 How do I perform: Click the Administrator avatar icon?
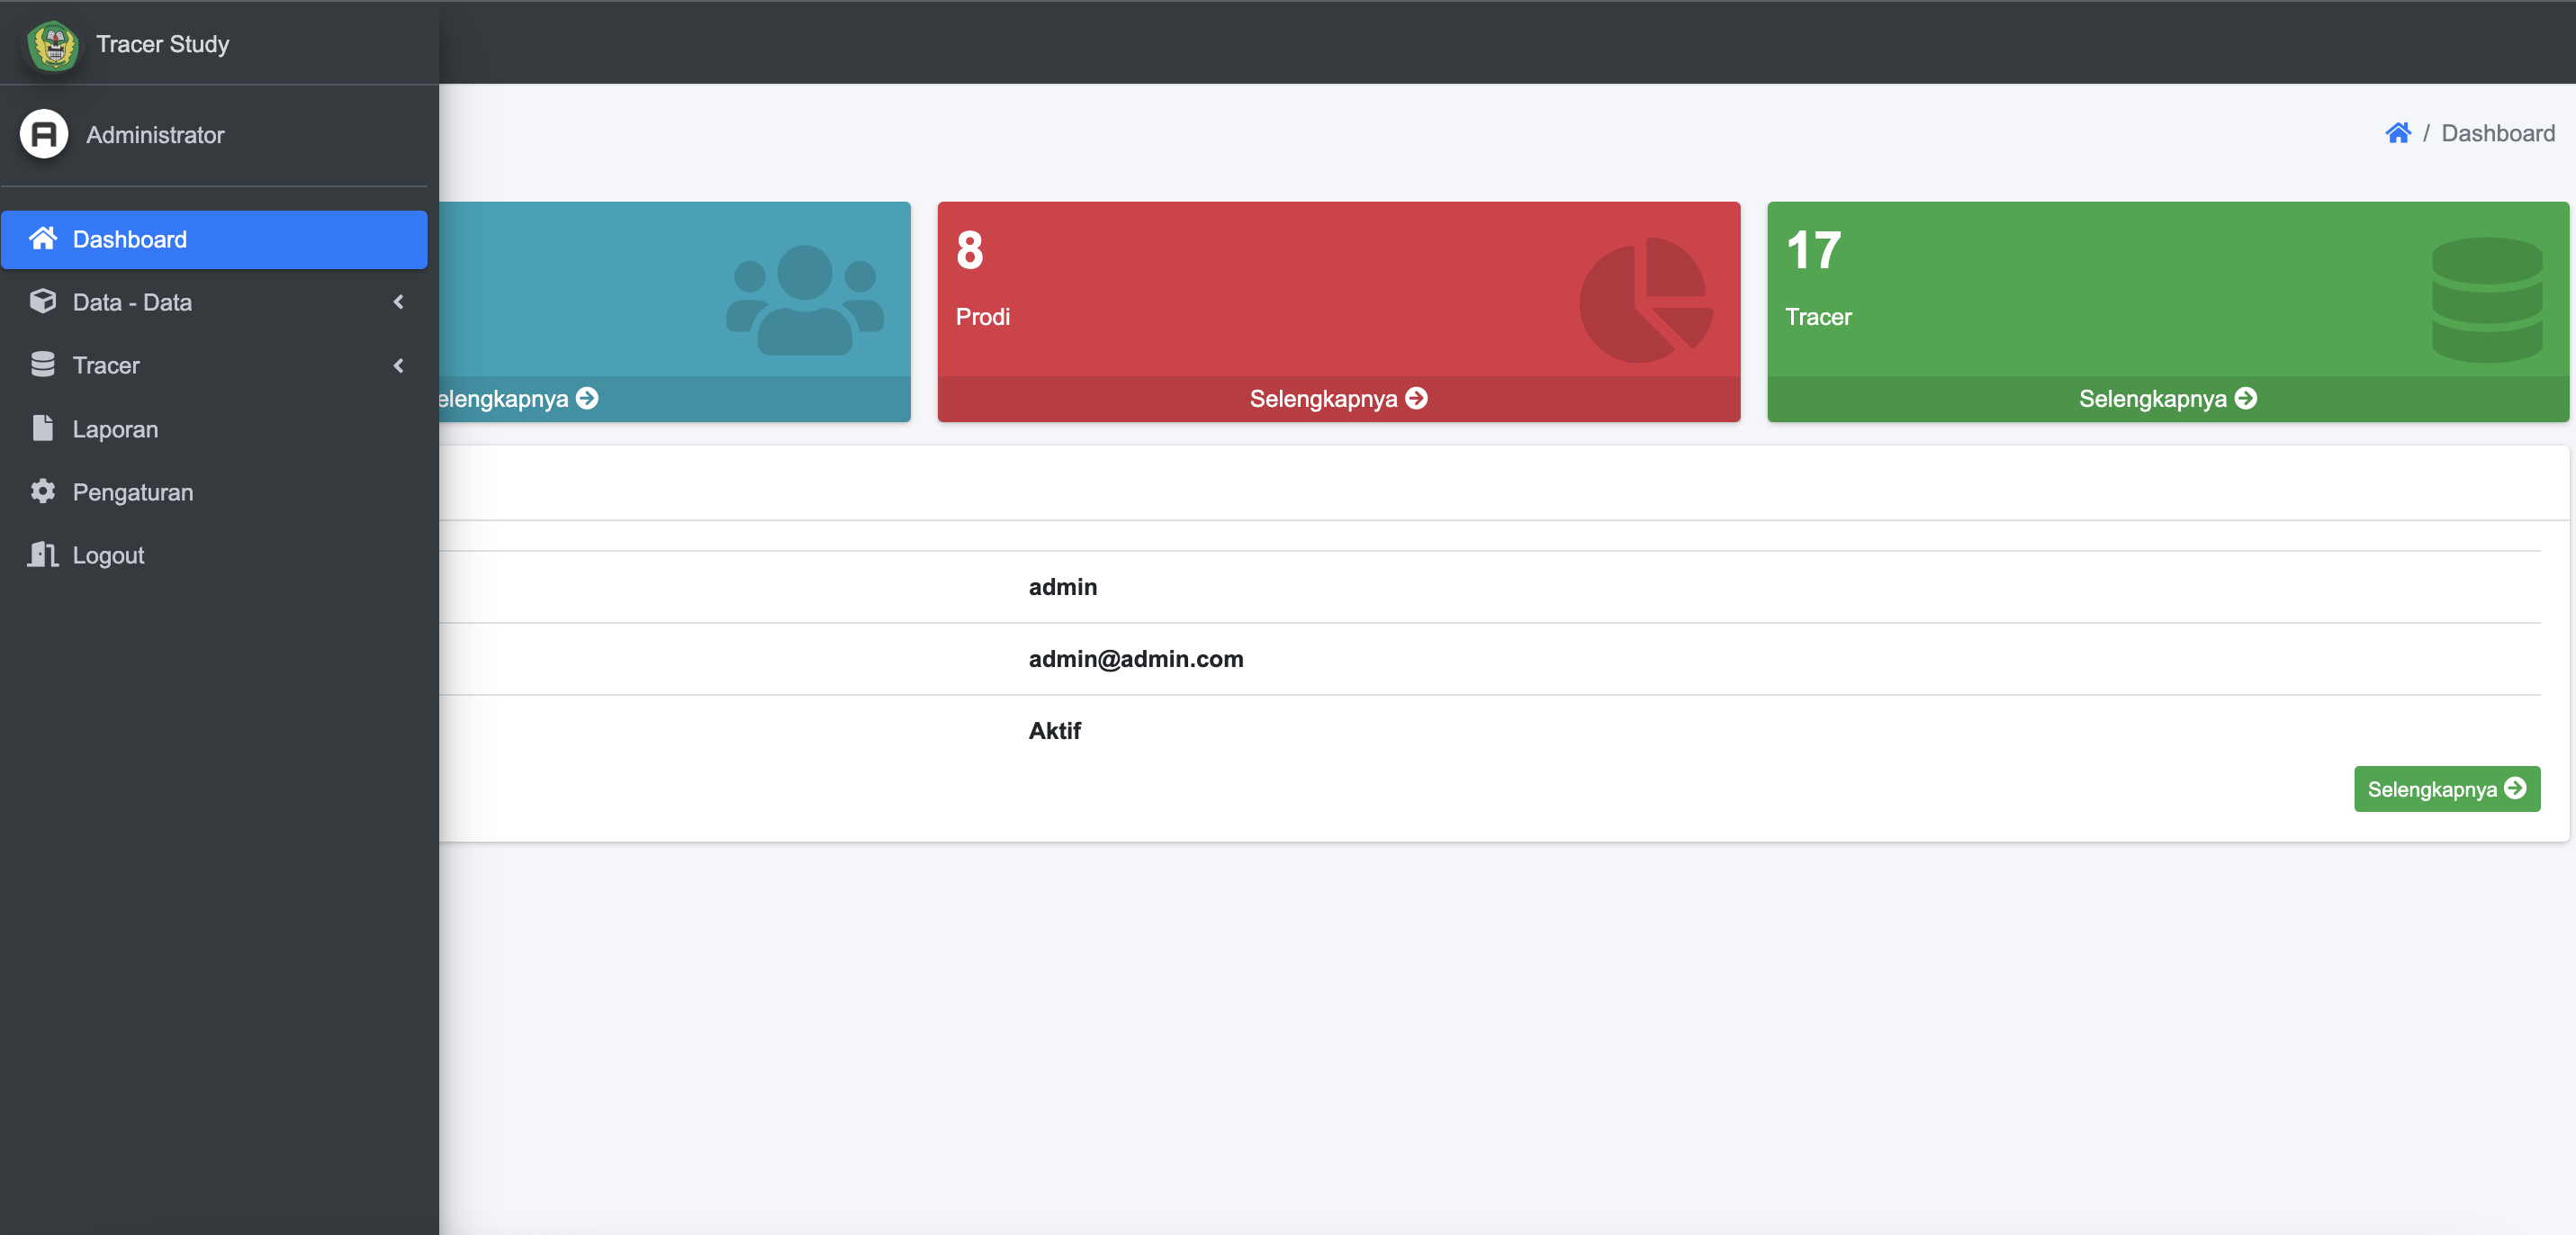44,134
